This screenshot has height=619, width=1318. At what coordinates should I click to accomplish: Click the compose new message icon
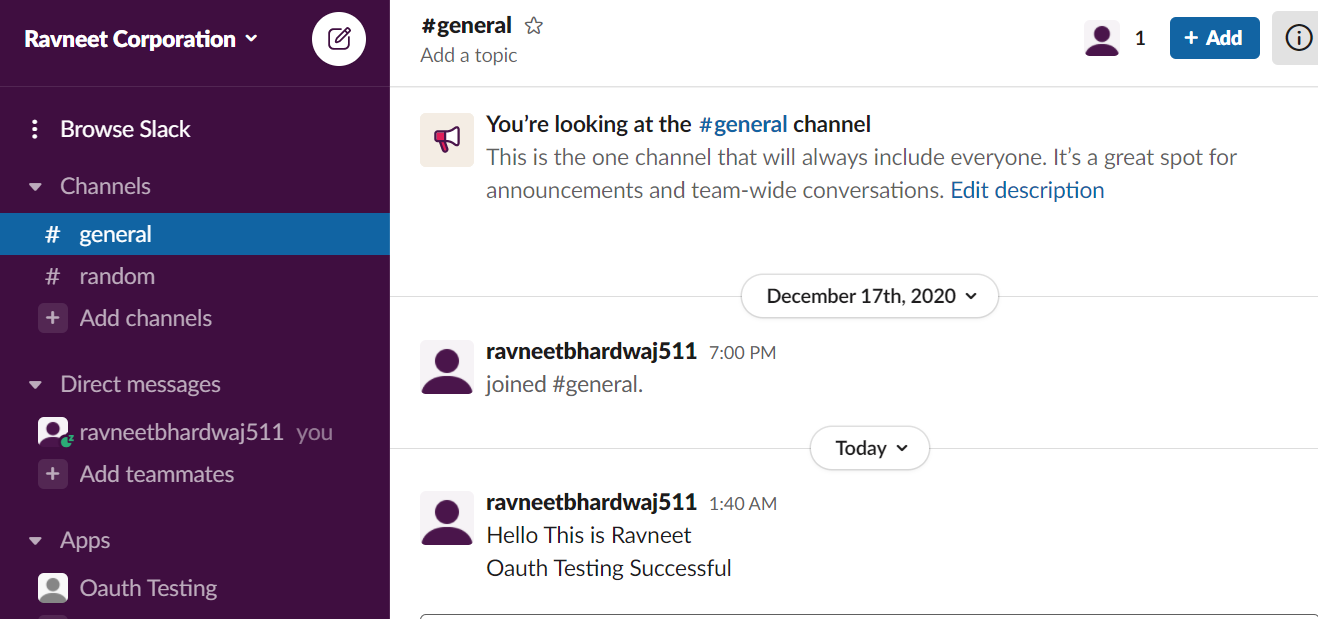(x=339, y=39)
